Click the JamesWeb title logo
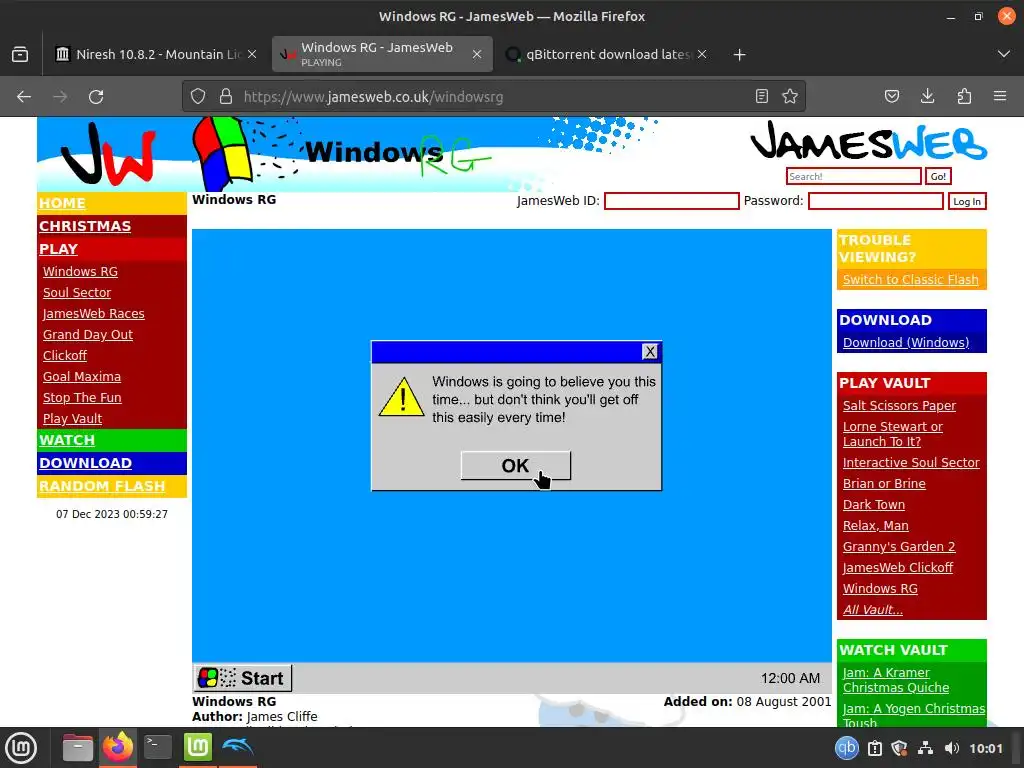Viewport: 1024px width, 768px height. tap(869, 141)
